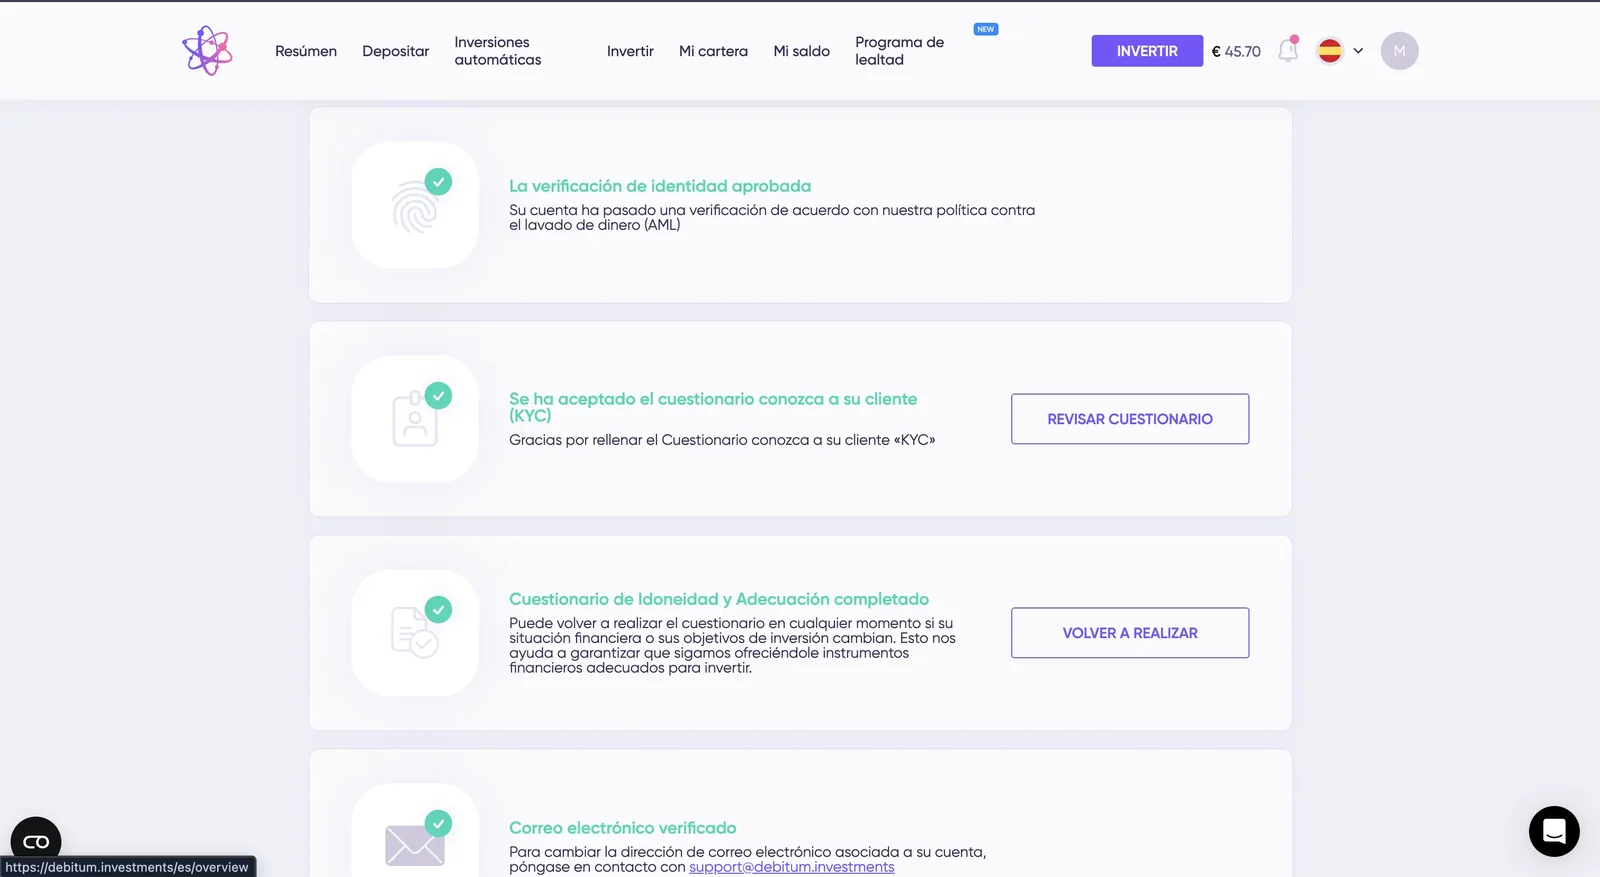Click the CO accessibility badge

tap(36, 842)
